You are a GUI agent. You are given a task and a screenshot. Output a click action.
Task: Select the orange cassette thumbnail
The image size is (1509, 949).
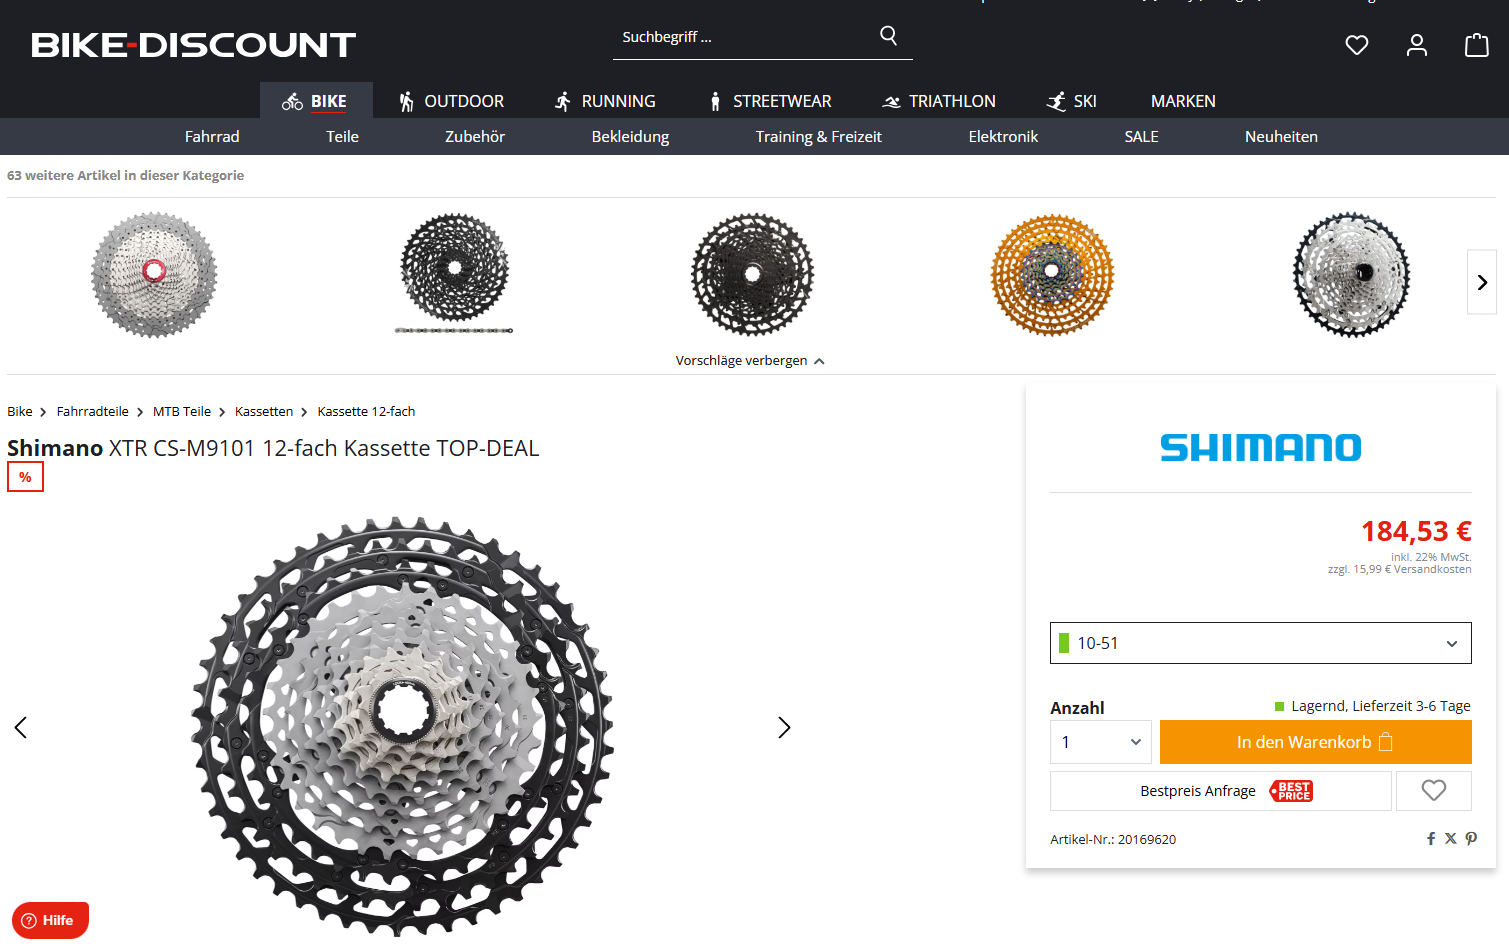1052,275
